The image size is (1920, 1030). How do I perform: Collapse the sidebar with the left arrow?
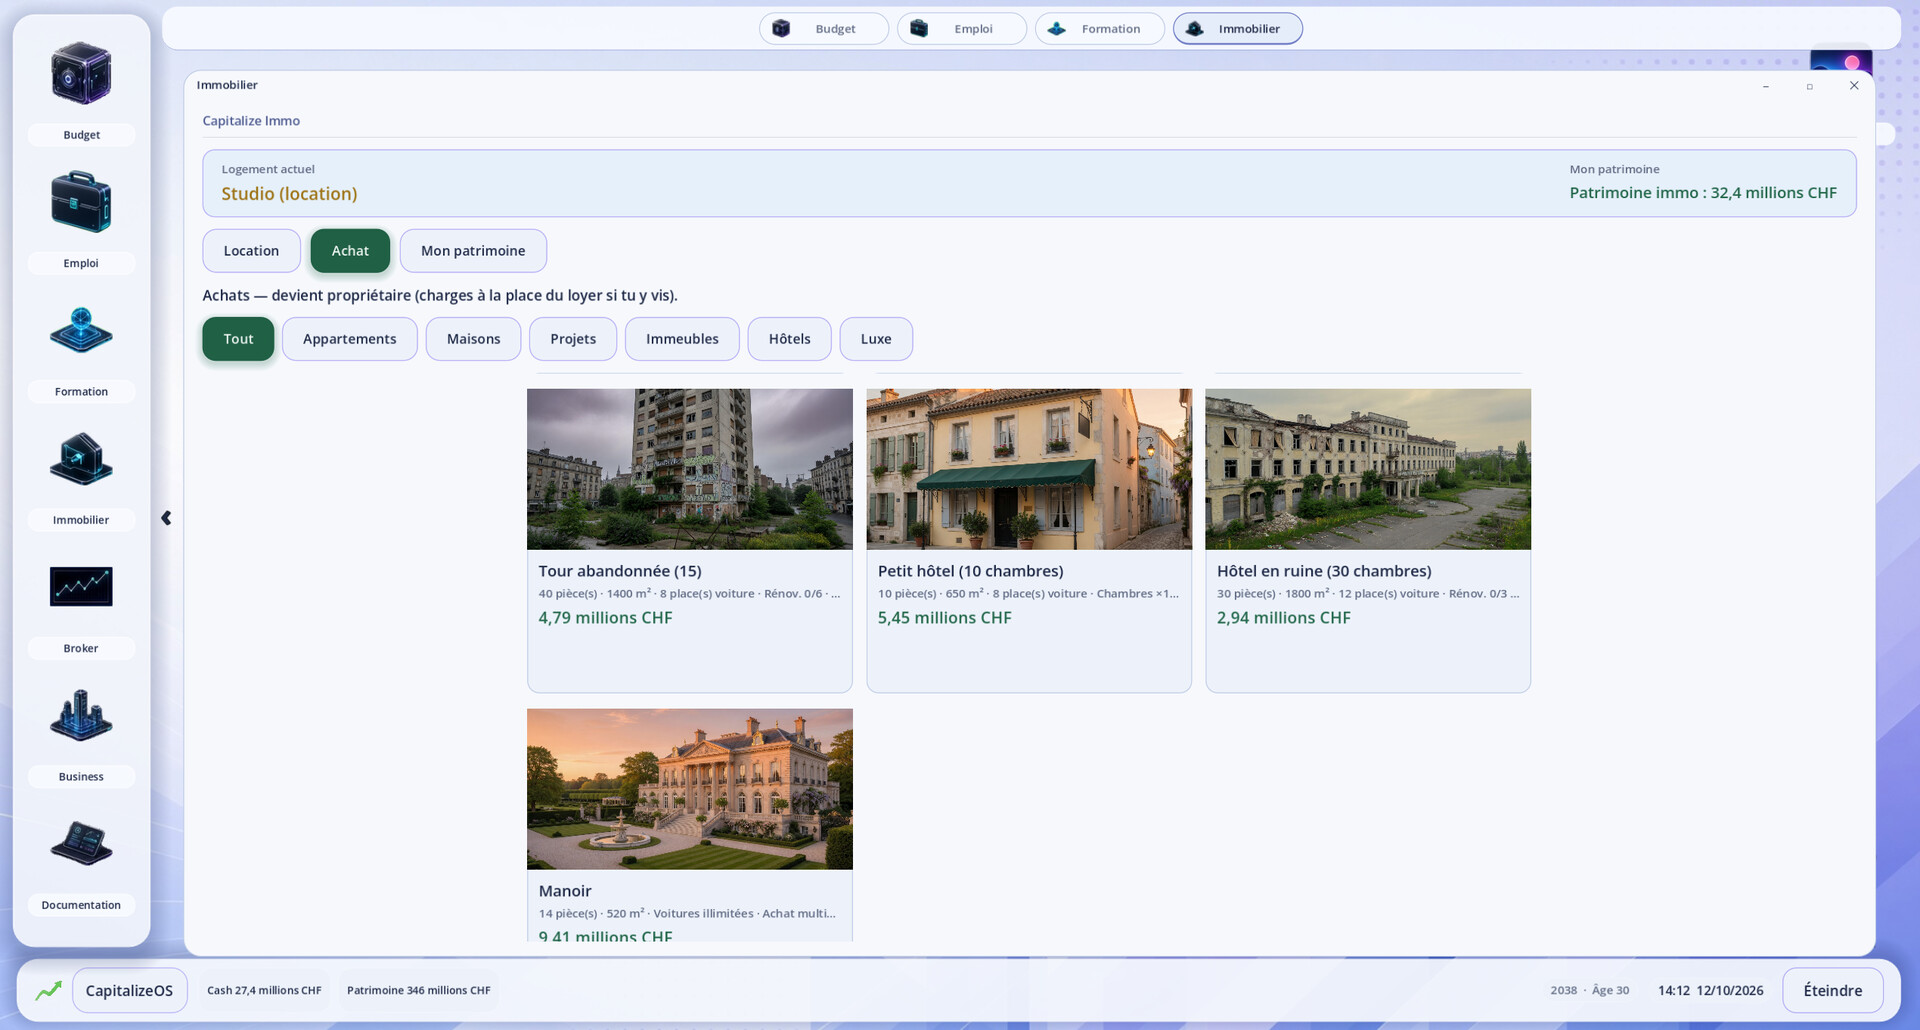click(x=166, y=518)
